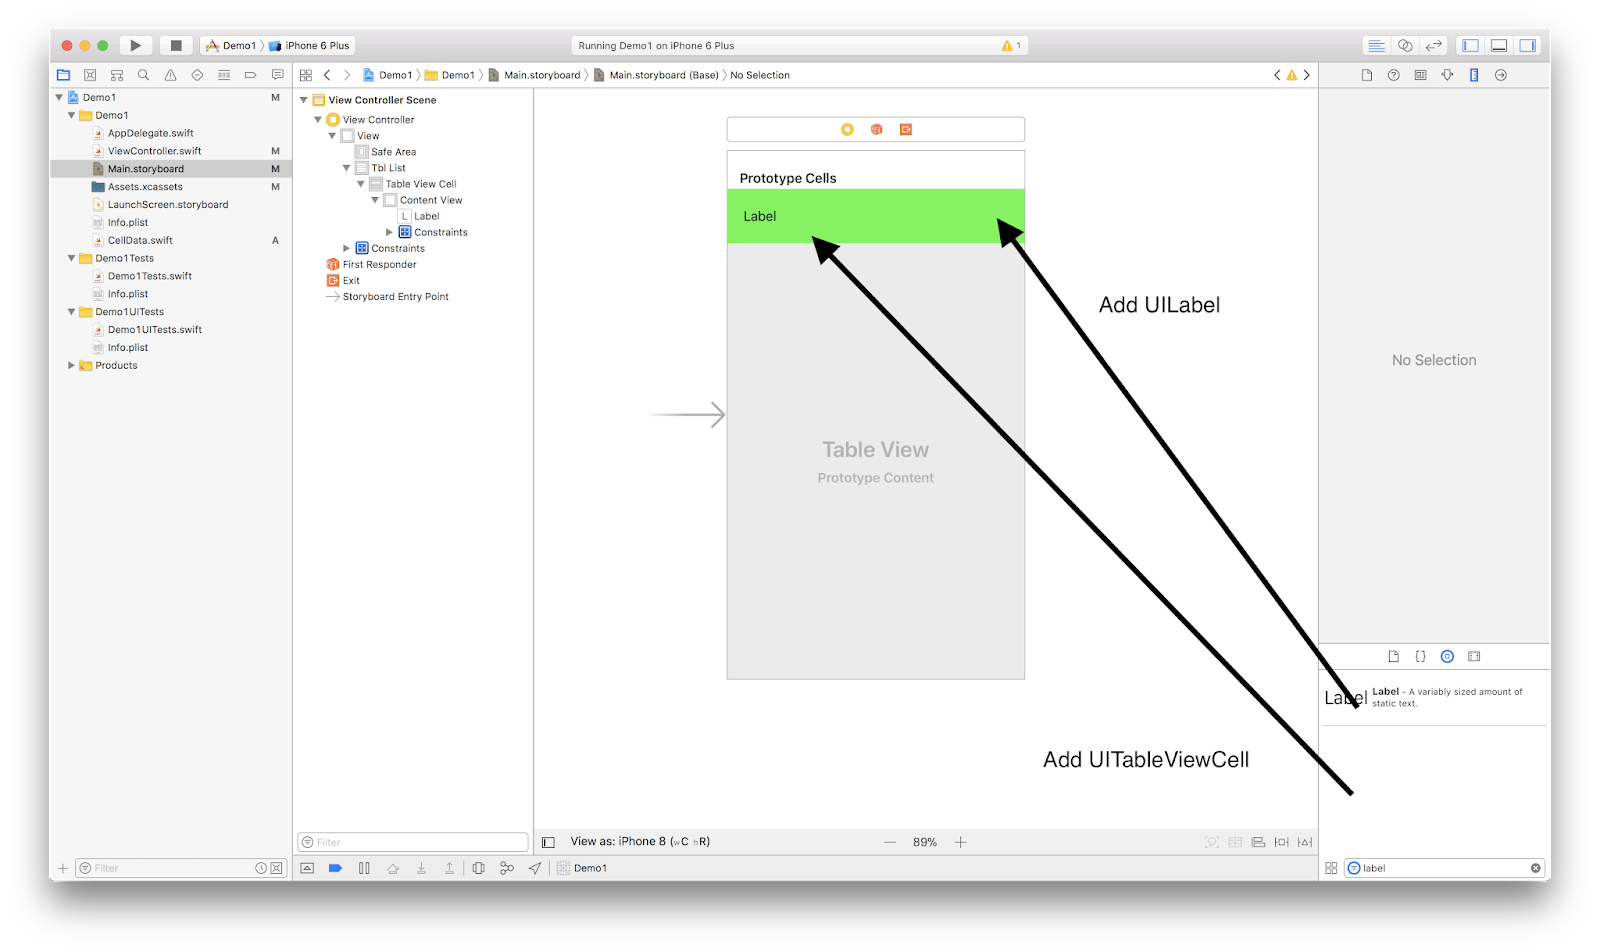The height and width of the screenshot is (952, 1600).
Task: Show the Standard editor
Action: pyautogui.click(x=1376, y=45)
